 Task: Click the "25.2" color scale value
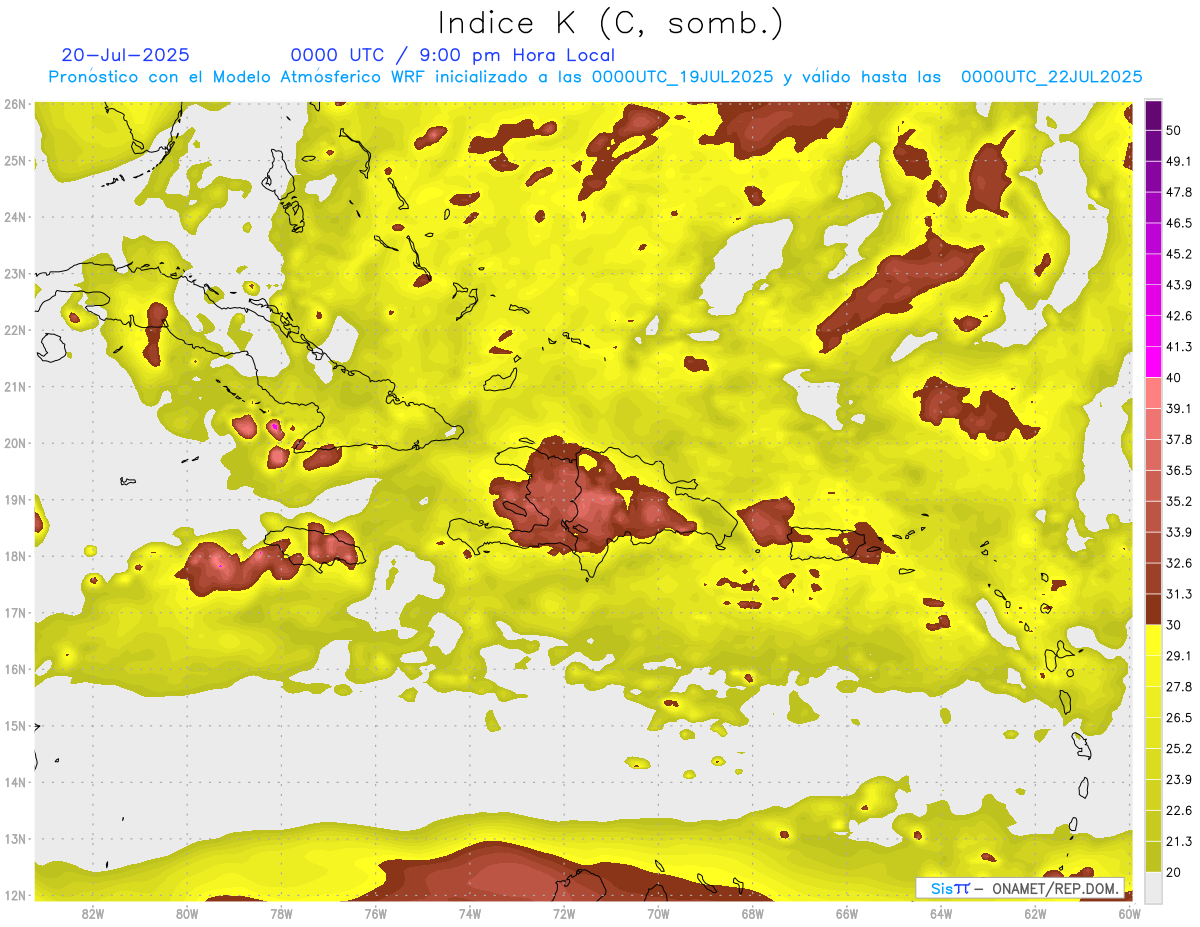click(x=1178, y=748)
